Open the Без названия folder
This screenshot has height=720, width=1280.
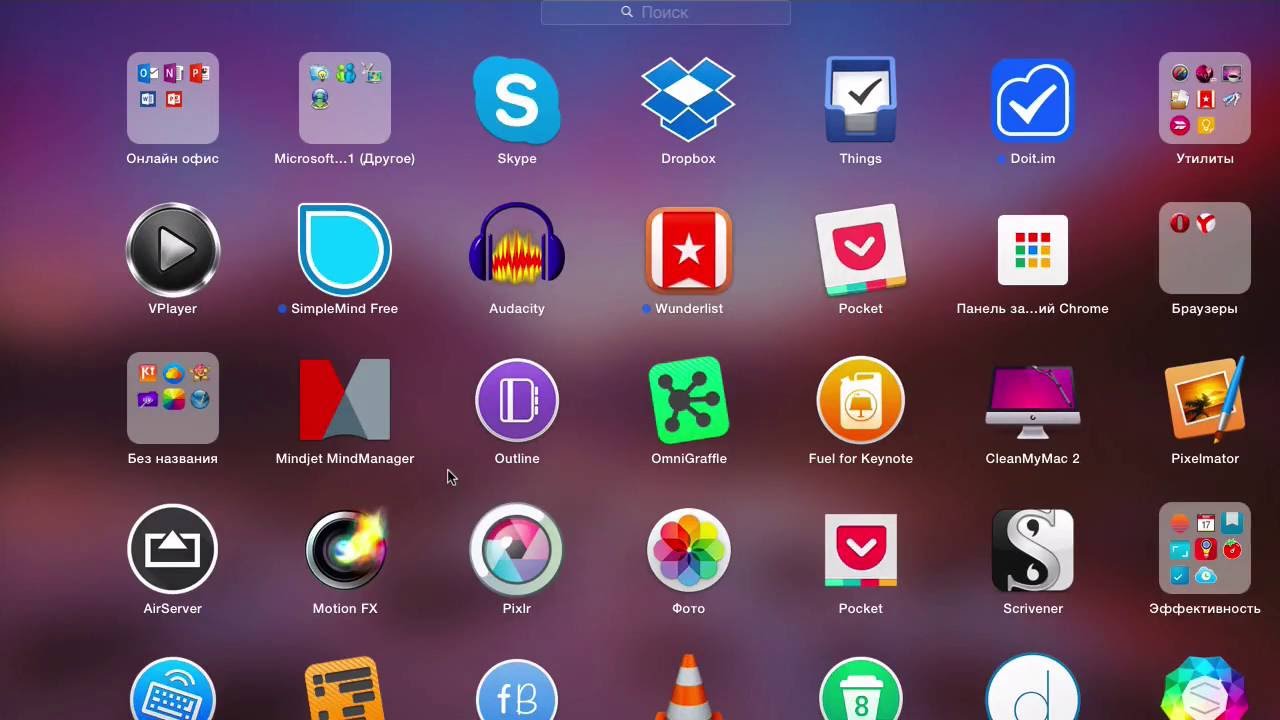[x=173, y=398]
